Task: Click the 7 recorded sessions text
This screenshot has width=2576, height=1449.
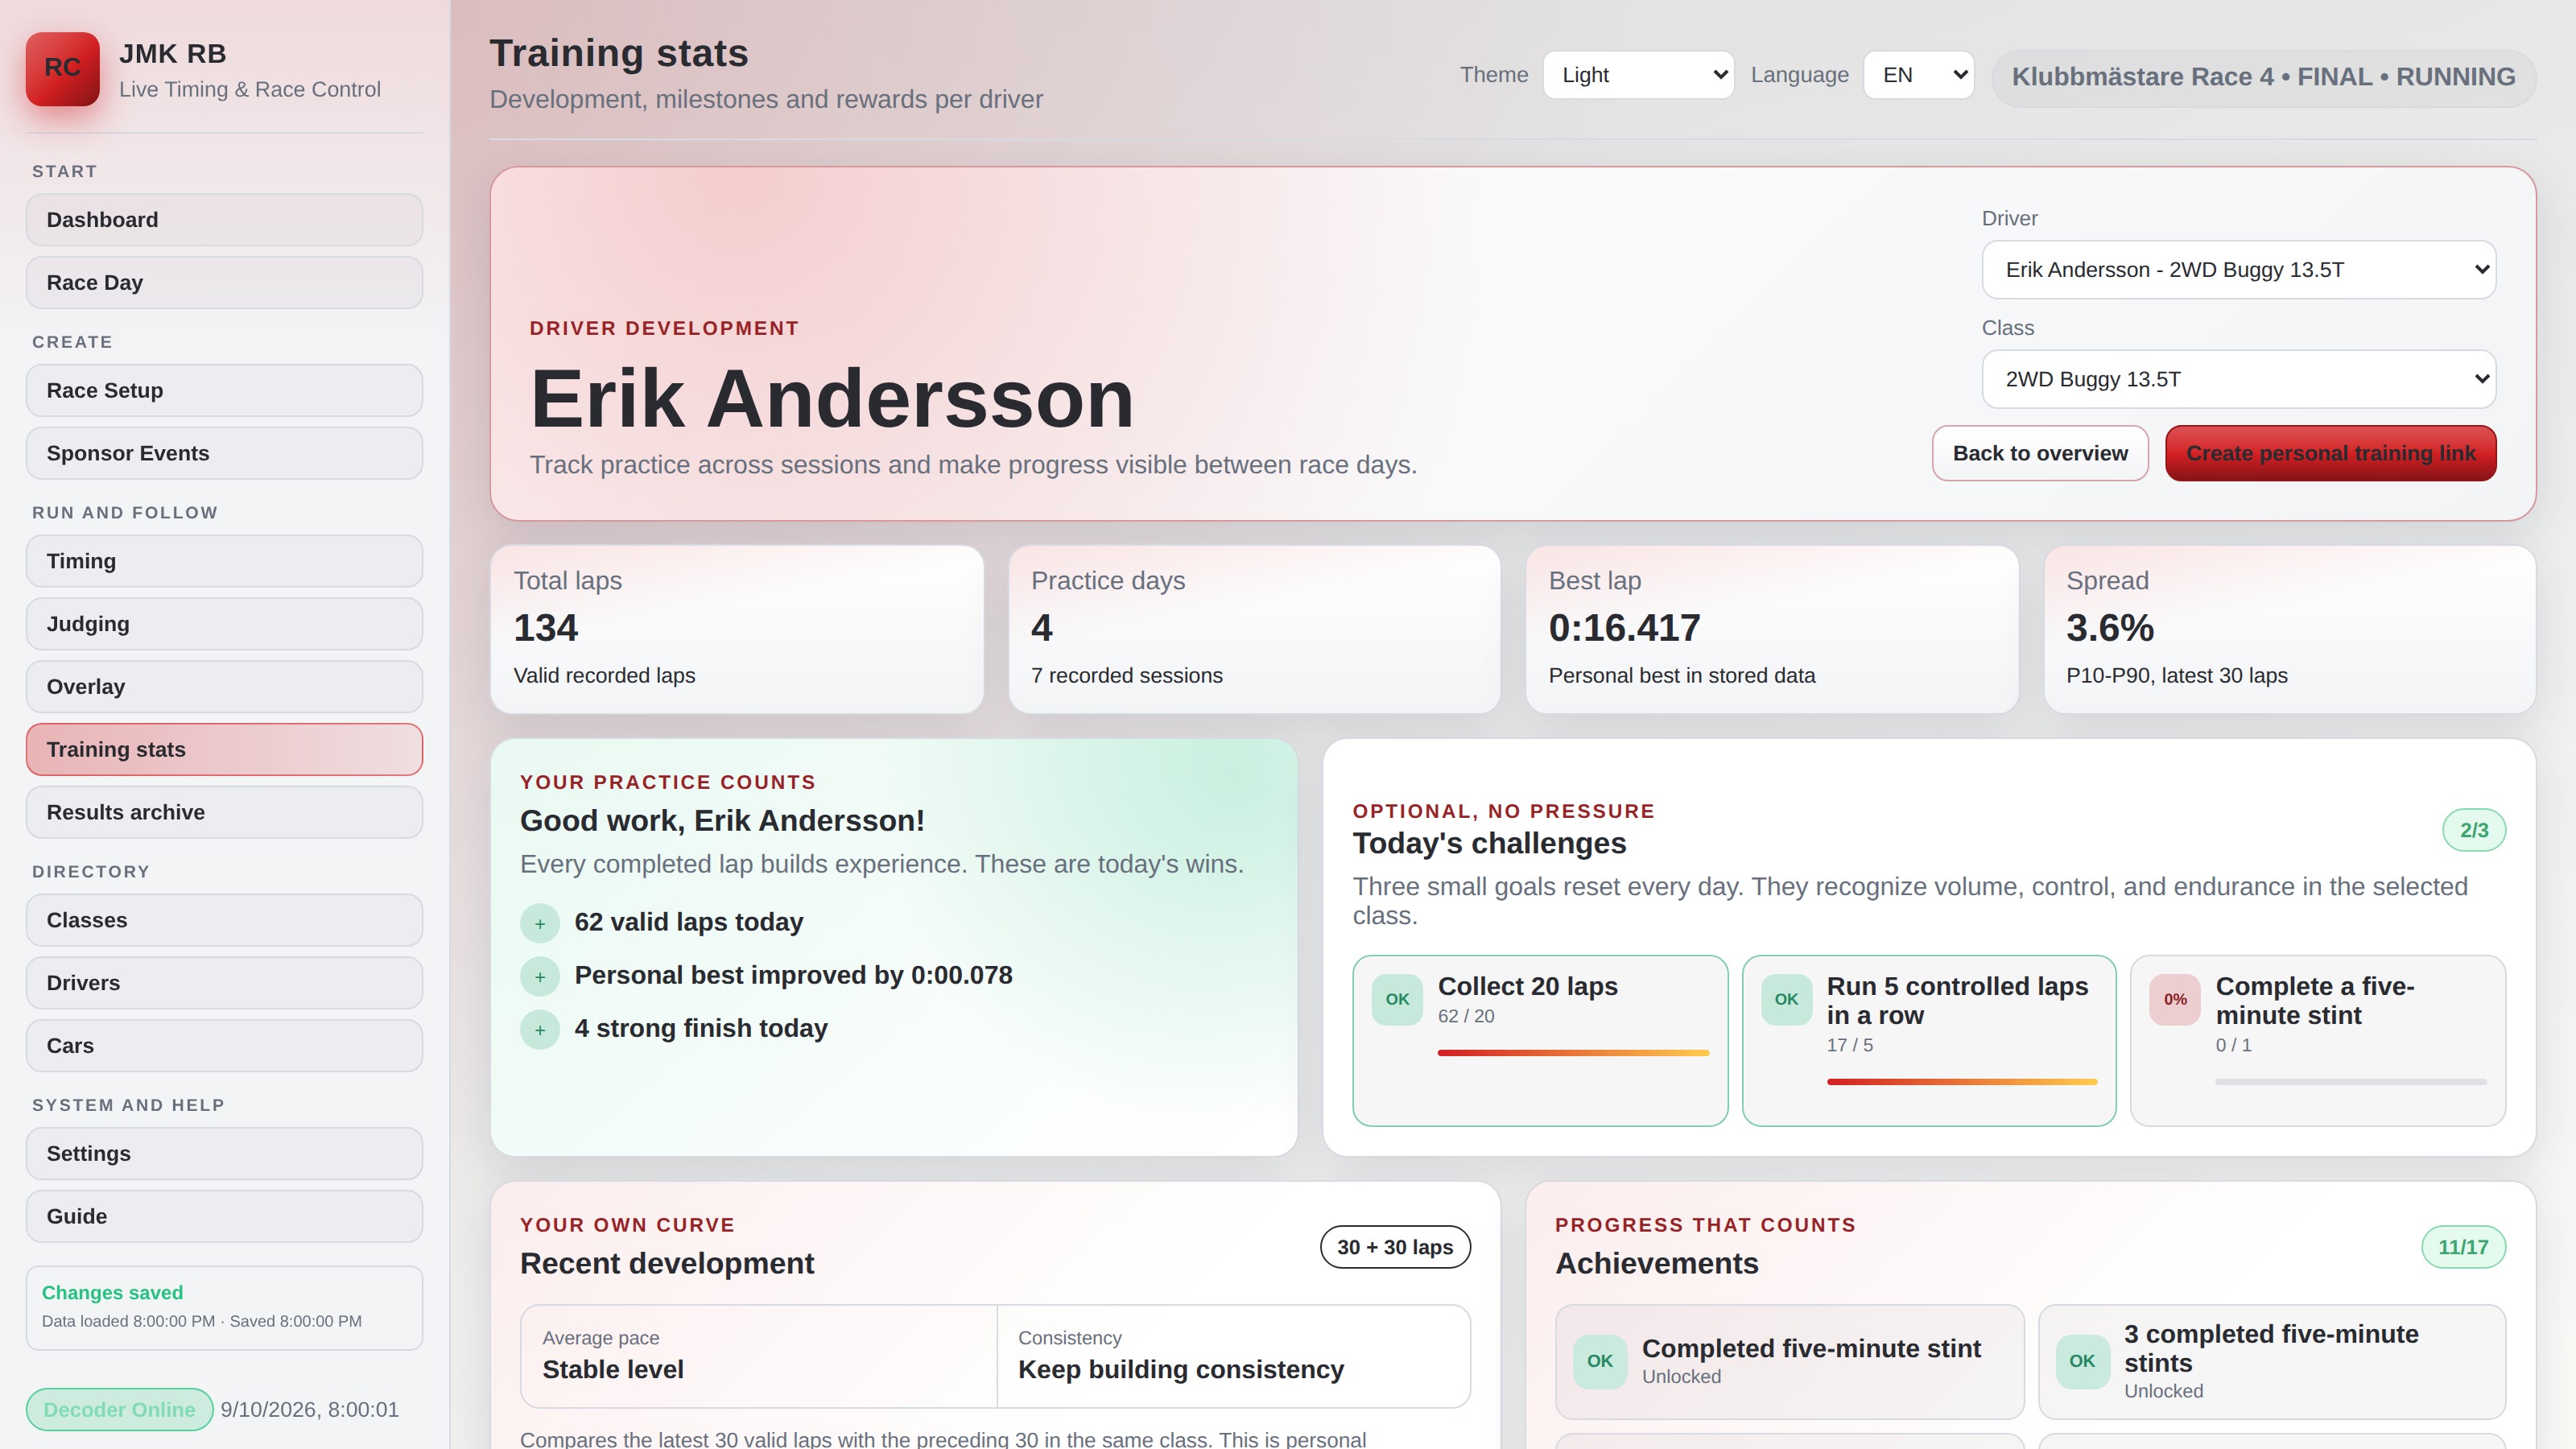Action: (x=1126, y=676)
